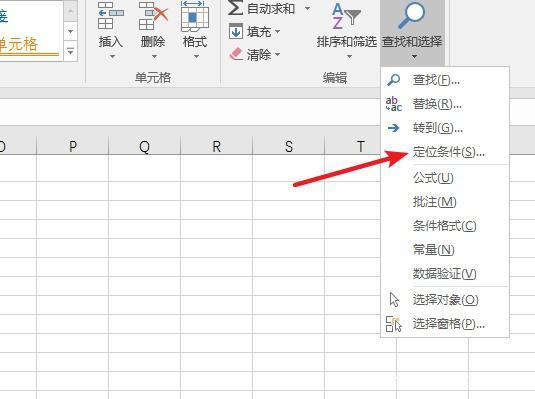Expand the cell styles gallery more arrow
Screen dimensions: 535x399
(x=70, y=52)
